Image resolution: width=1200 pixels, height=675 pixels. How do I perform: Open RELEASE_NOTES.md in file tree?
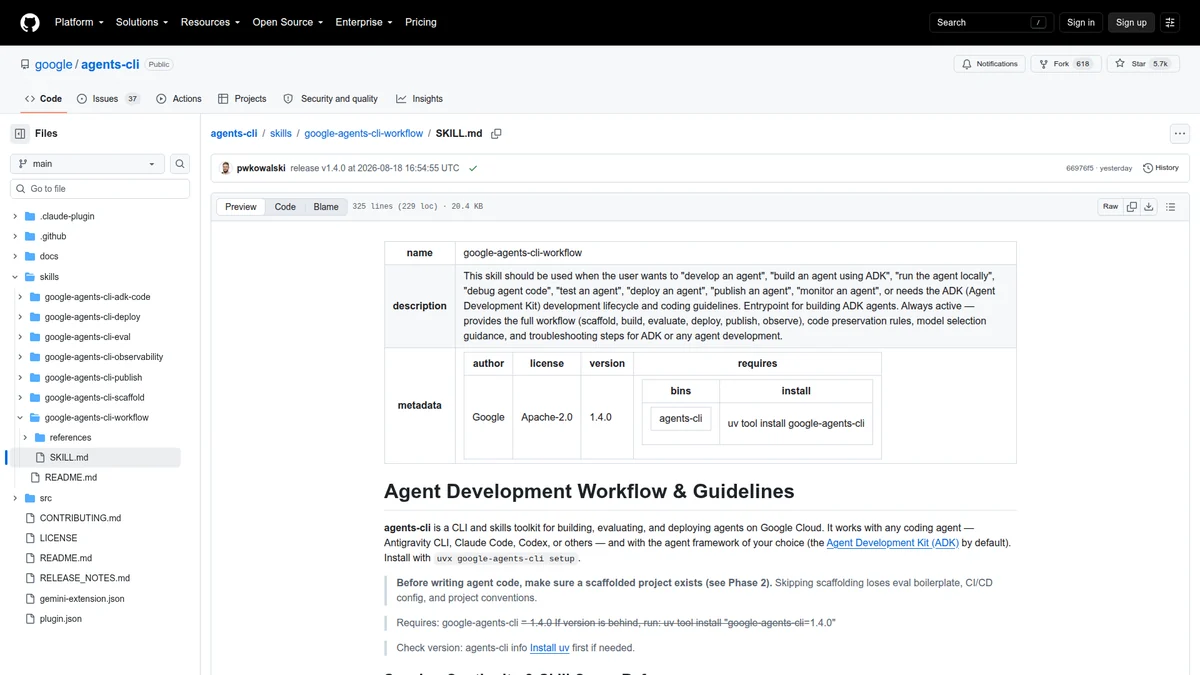click(x=84, y=578)
